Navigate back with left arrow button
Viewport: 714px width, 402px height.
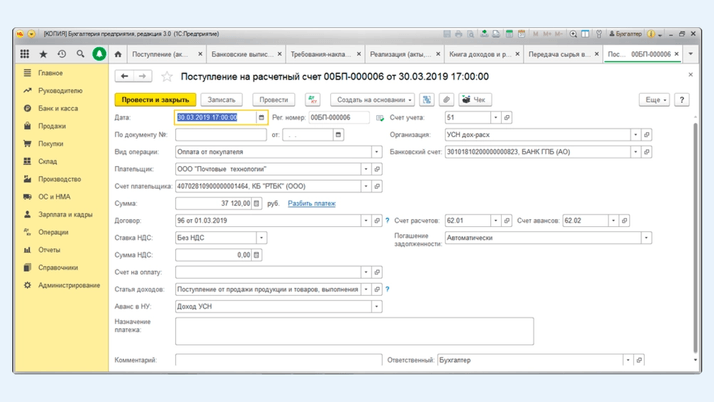[x=125, y=76]
